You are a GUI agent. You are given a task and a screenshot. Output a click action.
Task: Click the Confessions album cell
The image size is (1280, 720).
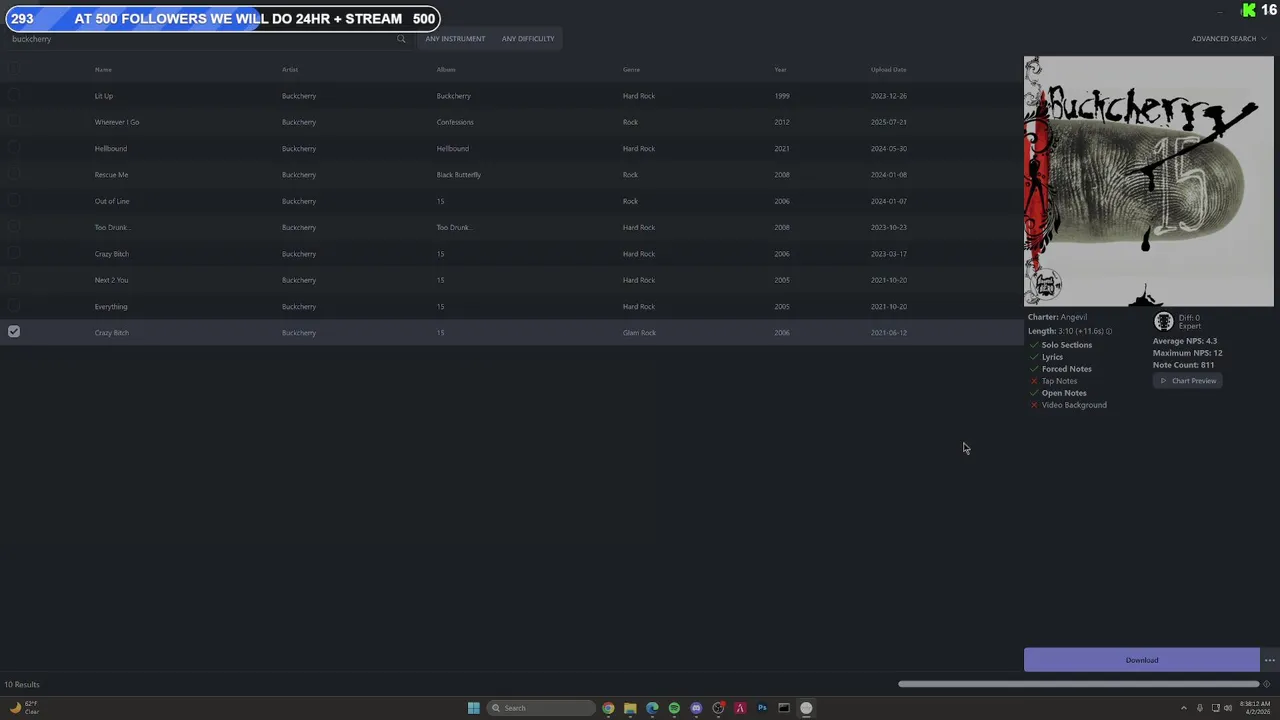click(455, 122)
